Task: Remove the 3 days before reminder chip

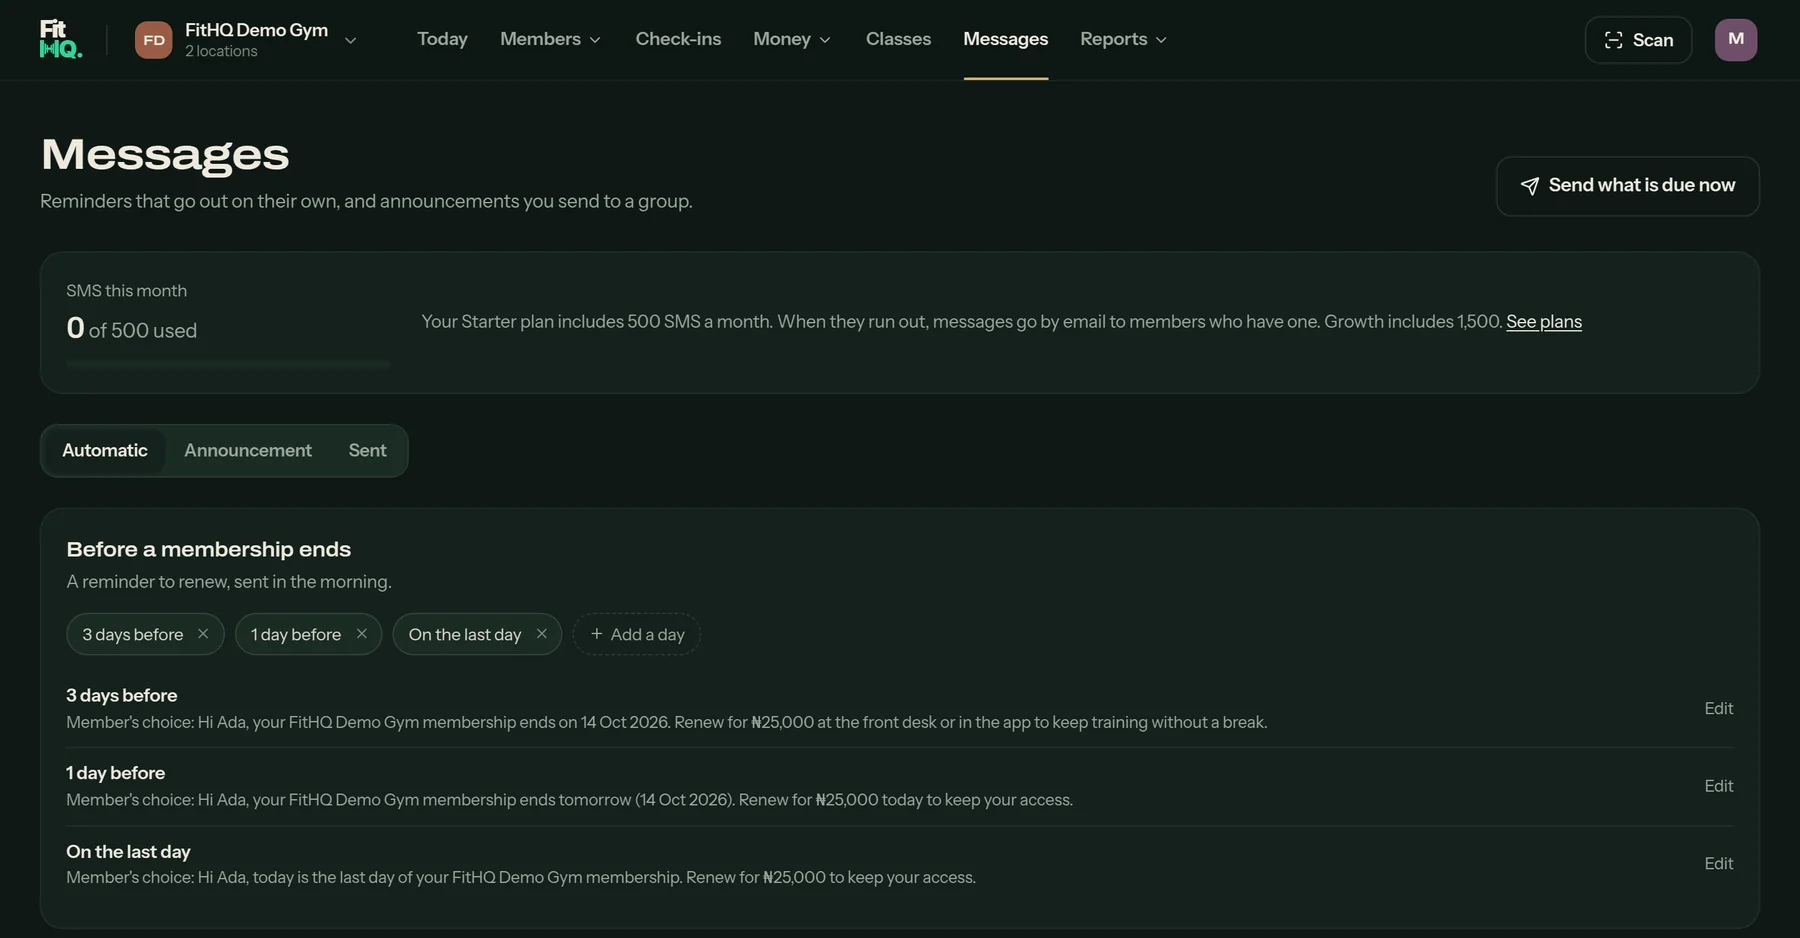Action: point(203,634)
